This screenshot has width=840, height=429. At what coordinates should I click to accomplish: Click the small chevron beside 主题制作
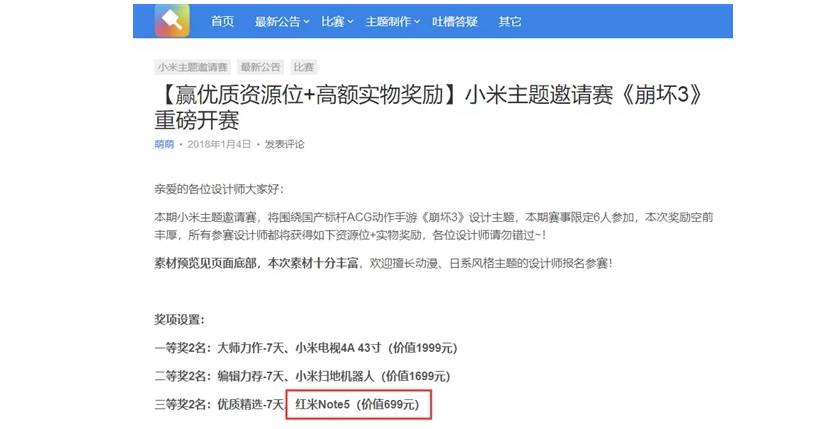click(417, 22)
